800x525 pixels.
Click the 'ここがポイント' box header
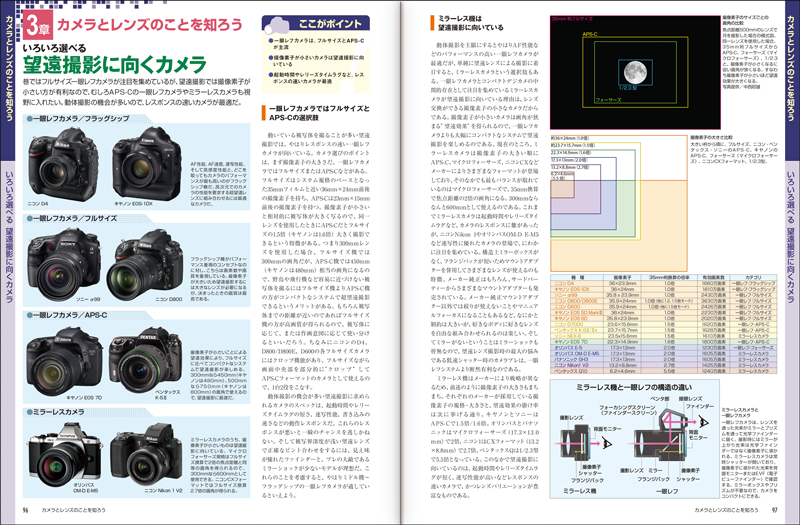click(316, 23)
